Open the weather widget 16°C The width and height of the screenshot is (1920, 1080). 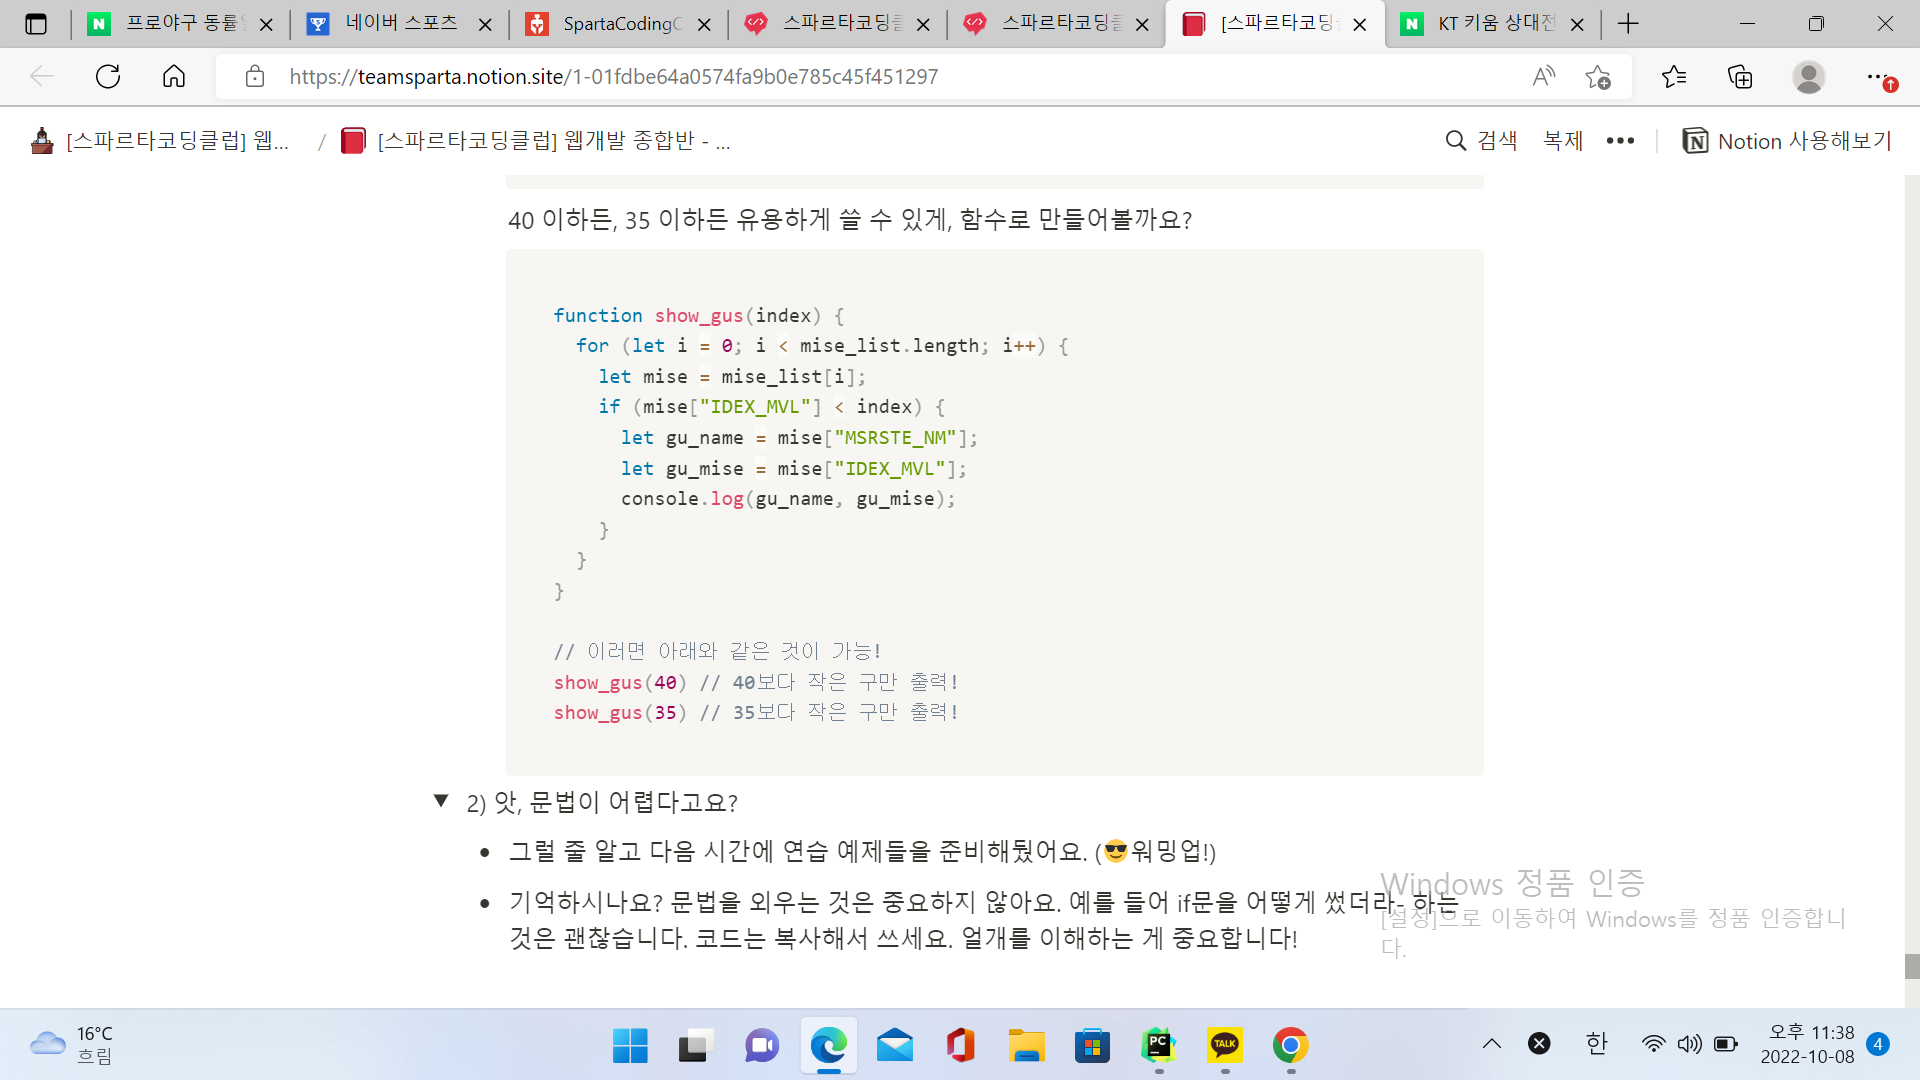coord(72,1045)
